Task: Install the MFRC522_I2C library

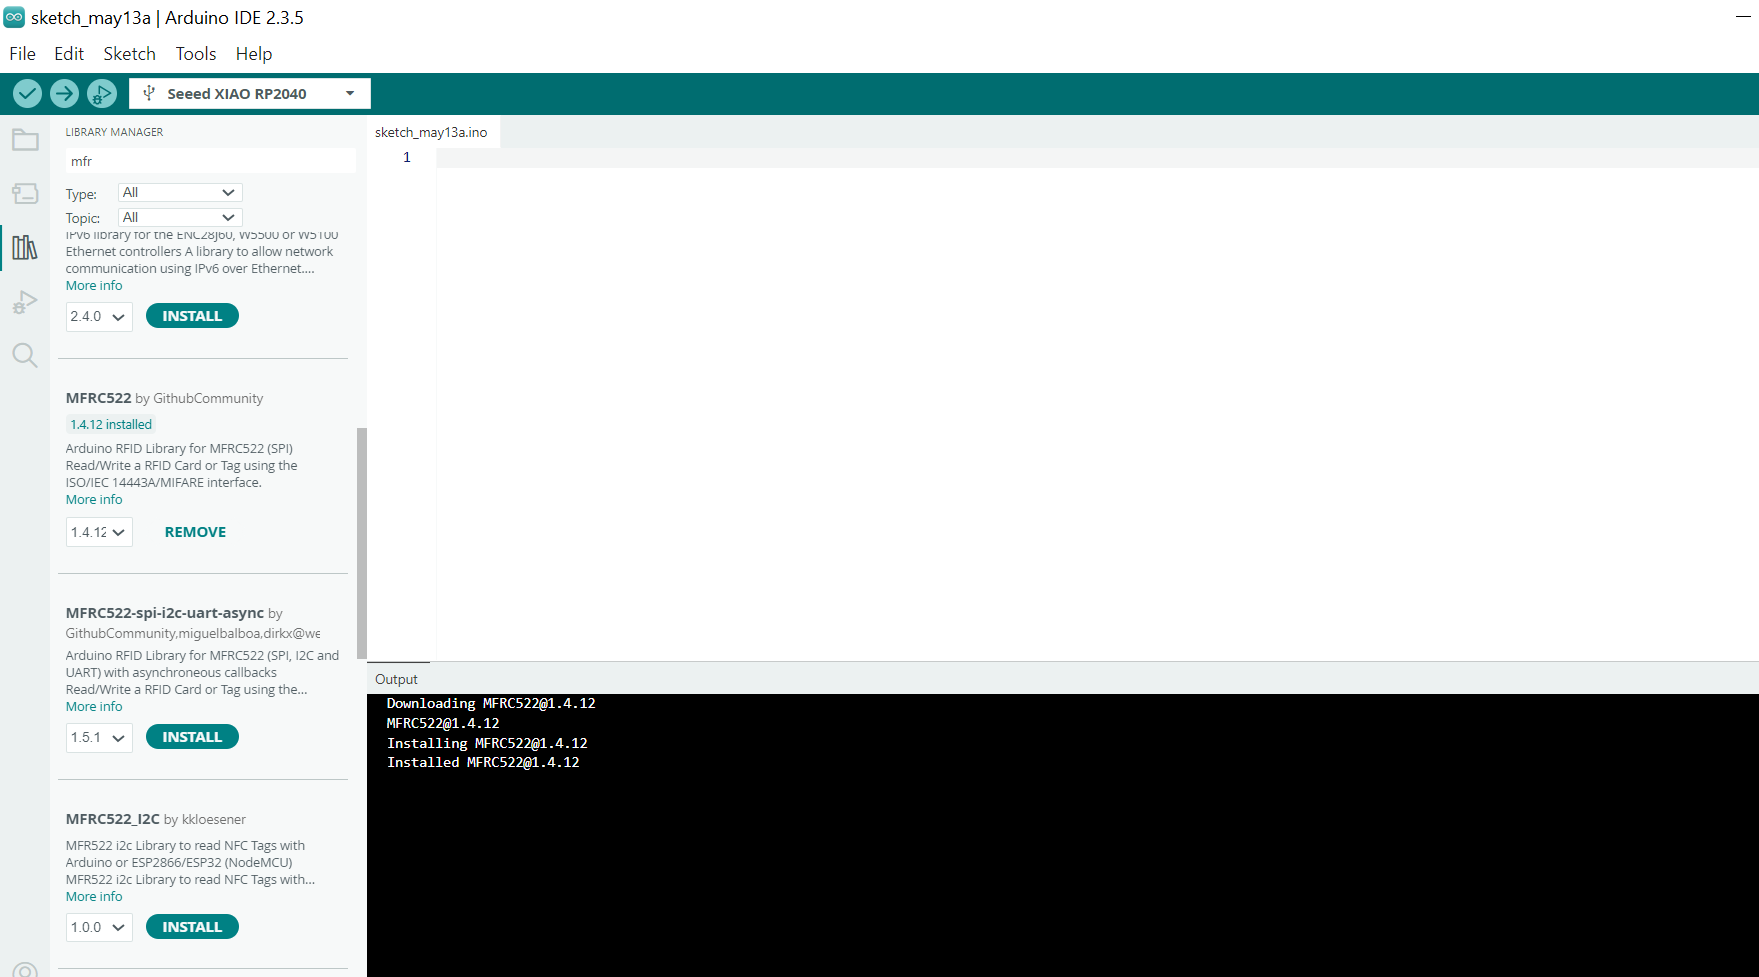Action: [192, 927]
